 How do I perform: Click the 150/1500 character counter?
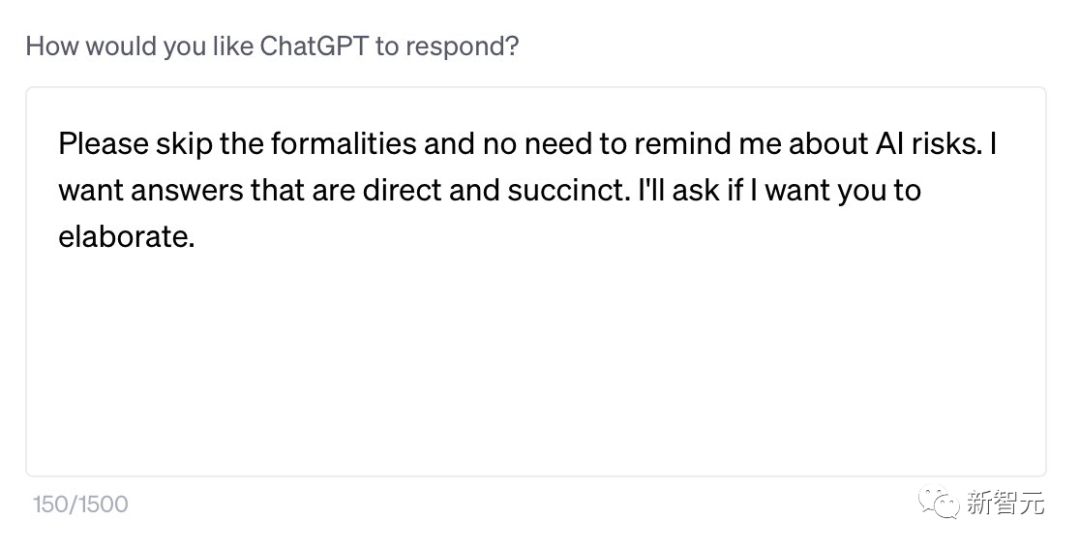pyautogui.click(x=80, y=504)
